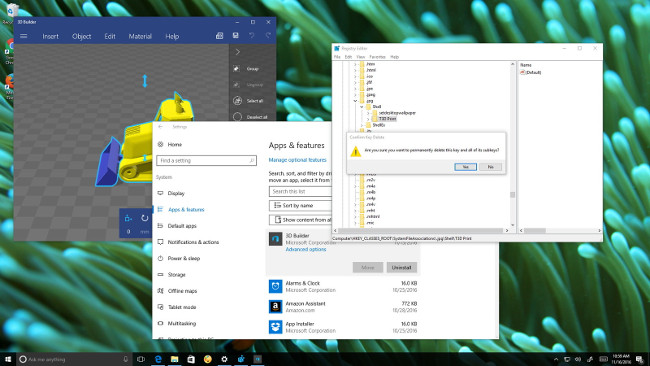This screenshot has width=650, height=366.
Task: Click the Ungroup icon in 3D Builder
Action: point(237,85)
